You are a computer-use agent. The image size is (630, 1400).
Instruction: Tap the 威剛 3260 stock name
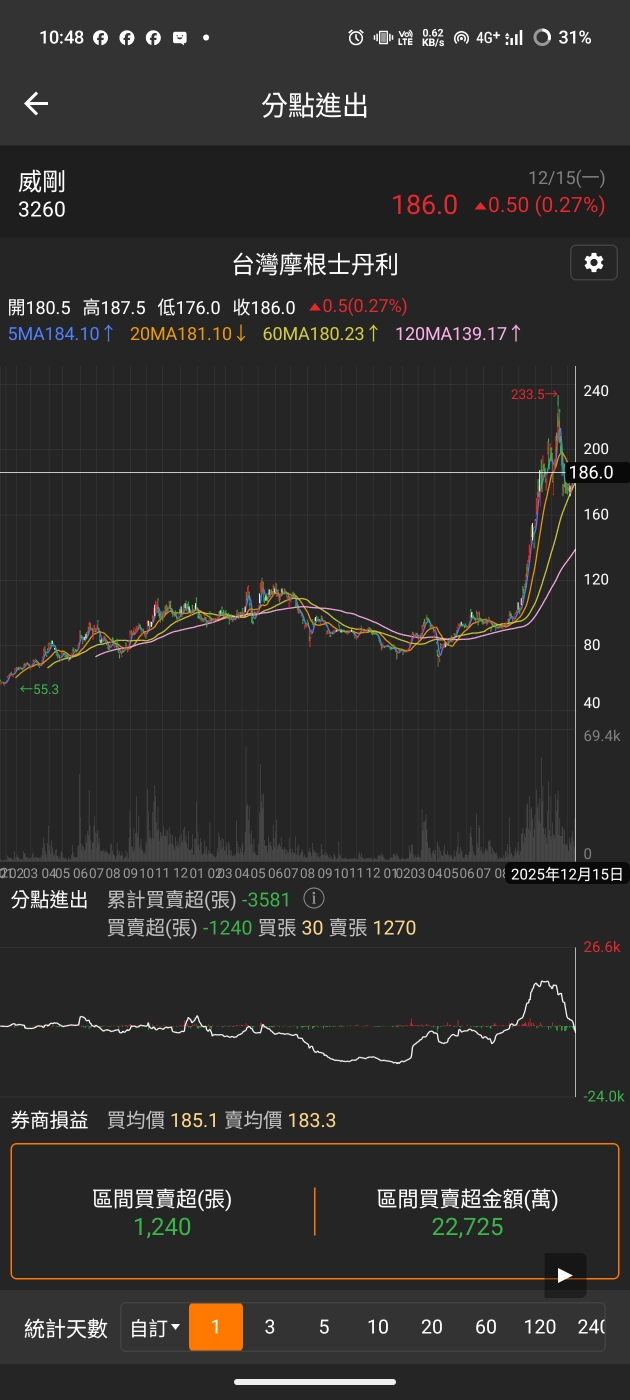[42, 195]
